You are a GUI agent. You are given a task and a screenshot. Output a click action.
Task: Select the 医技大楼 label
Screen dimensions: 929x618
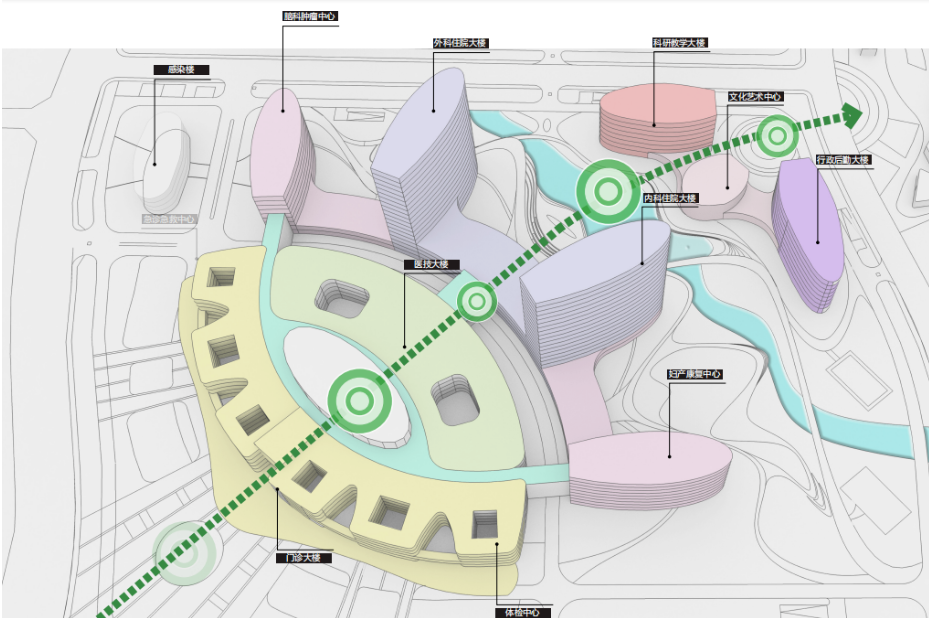coord(431,265)
